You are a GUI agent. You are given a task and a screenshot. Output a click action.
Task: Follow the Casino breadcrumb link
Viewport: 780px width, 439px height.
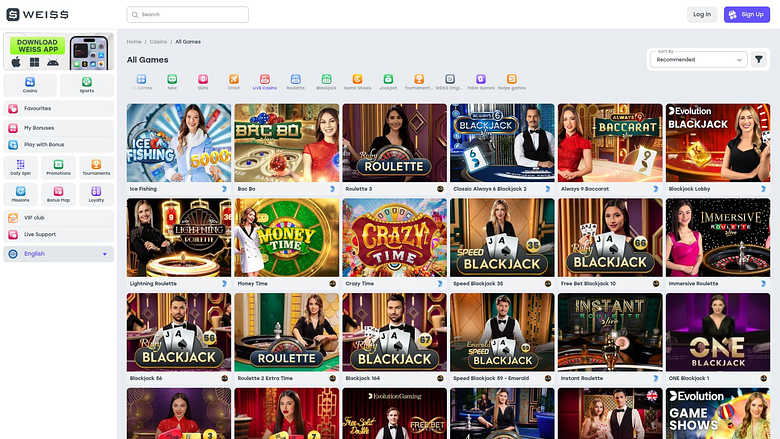click(158, 42)
